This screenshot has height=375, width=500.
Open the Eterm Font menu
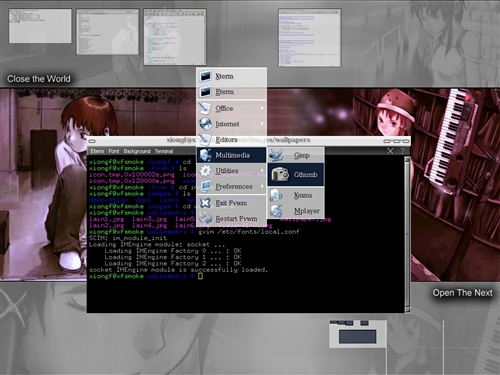click(x=114, y=151)
